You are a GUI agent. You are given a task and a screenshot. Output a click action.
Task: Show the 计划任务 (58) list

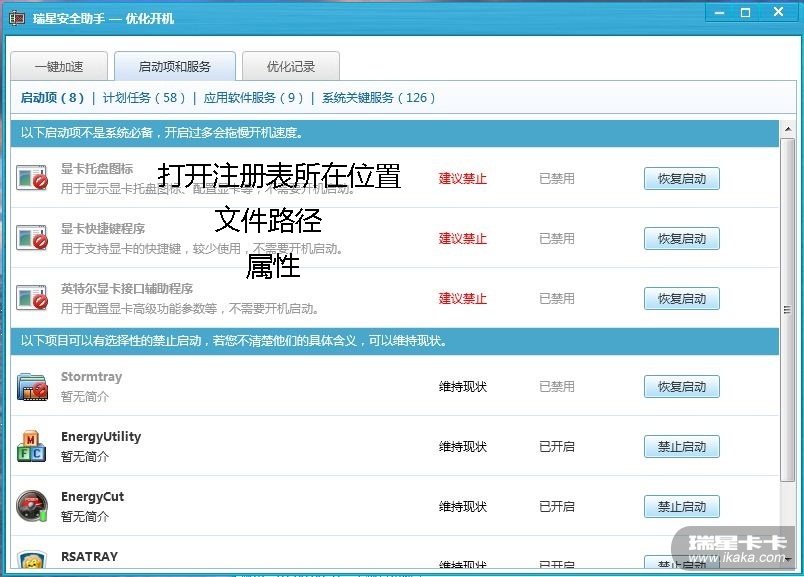[x=145, y=98]
